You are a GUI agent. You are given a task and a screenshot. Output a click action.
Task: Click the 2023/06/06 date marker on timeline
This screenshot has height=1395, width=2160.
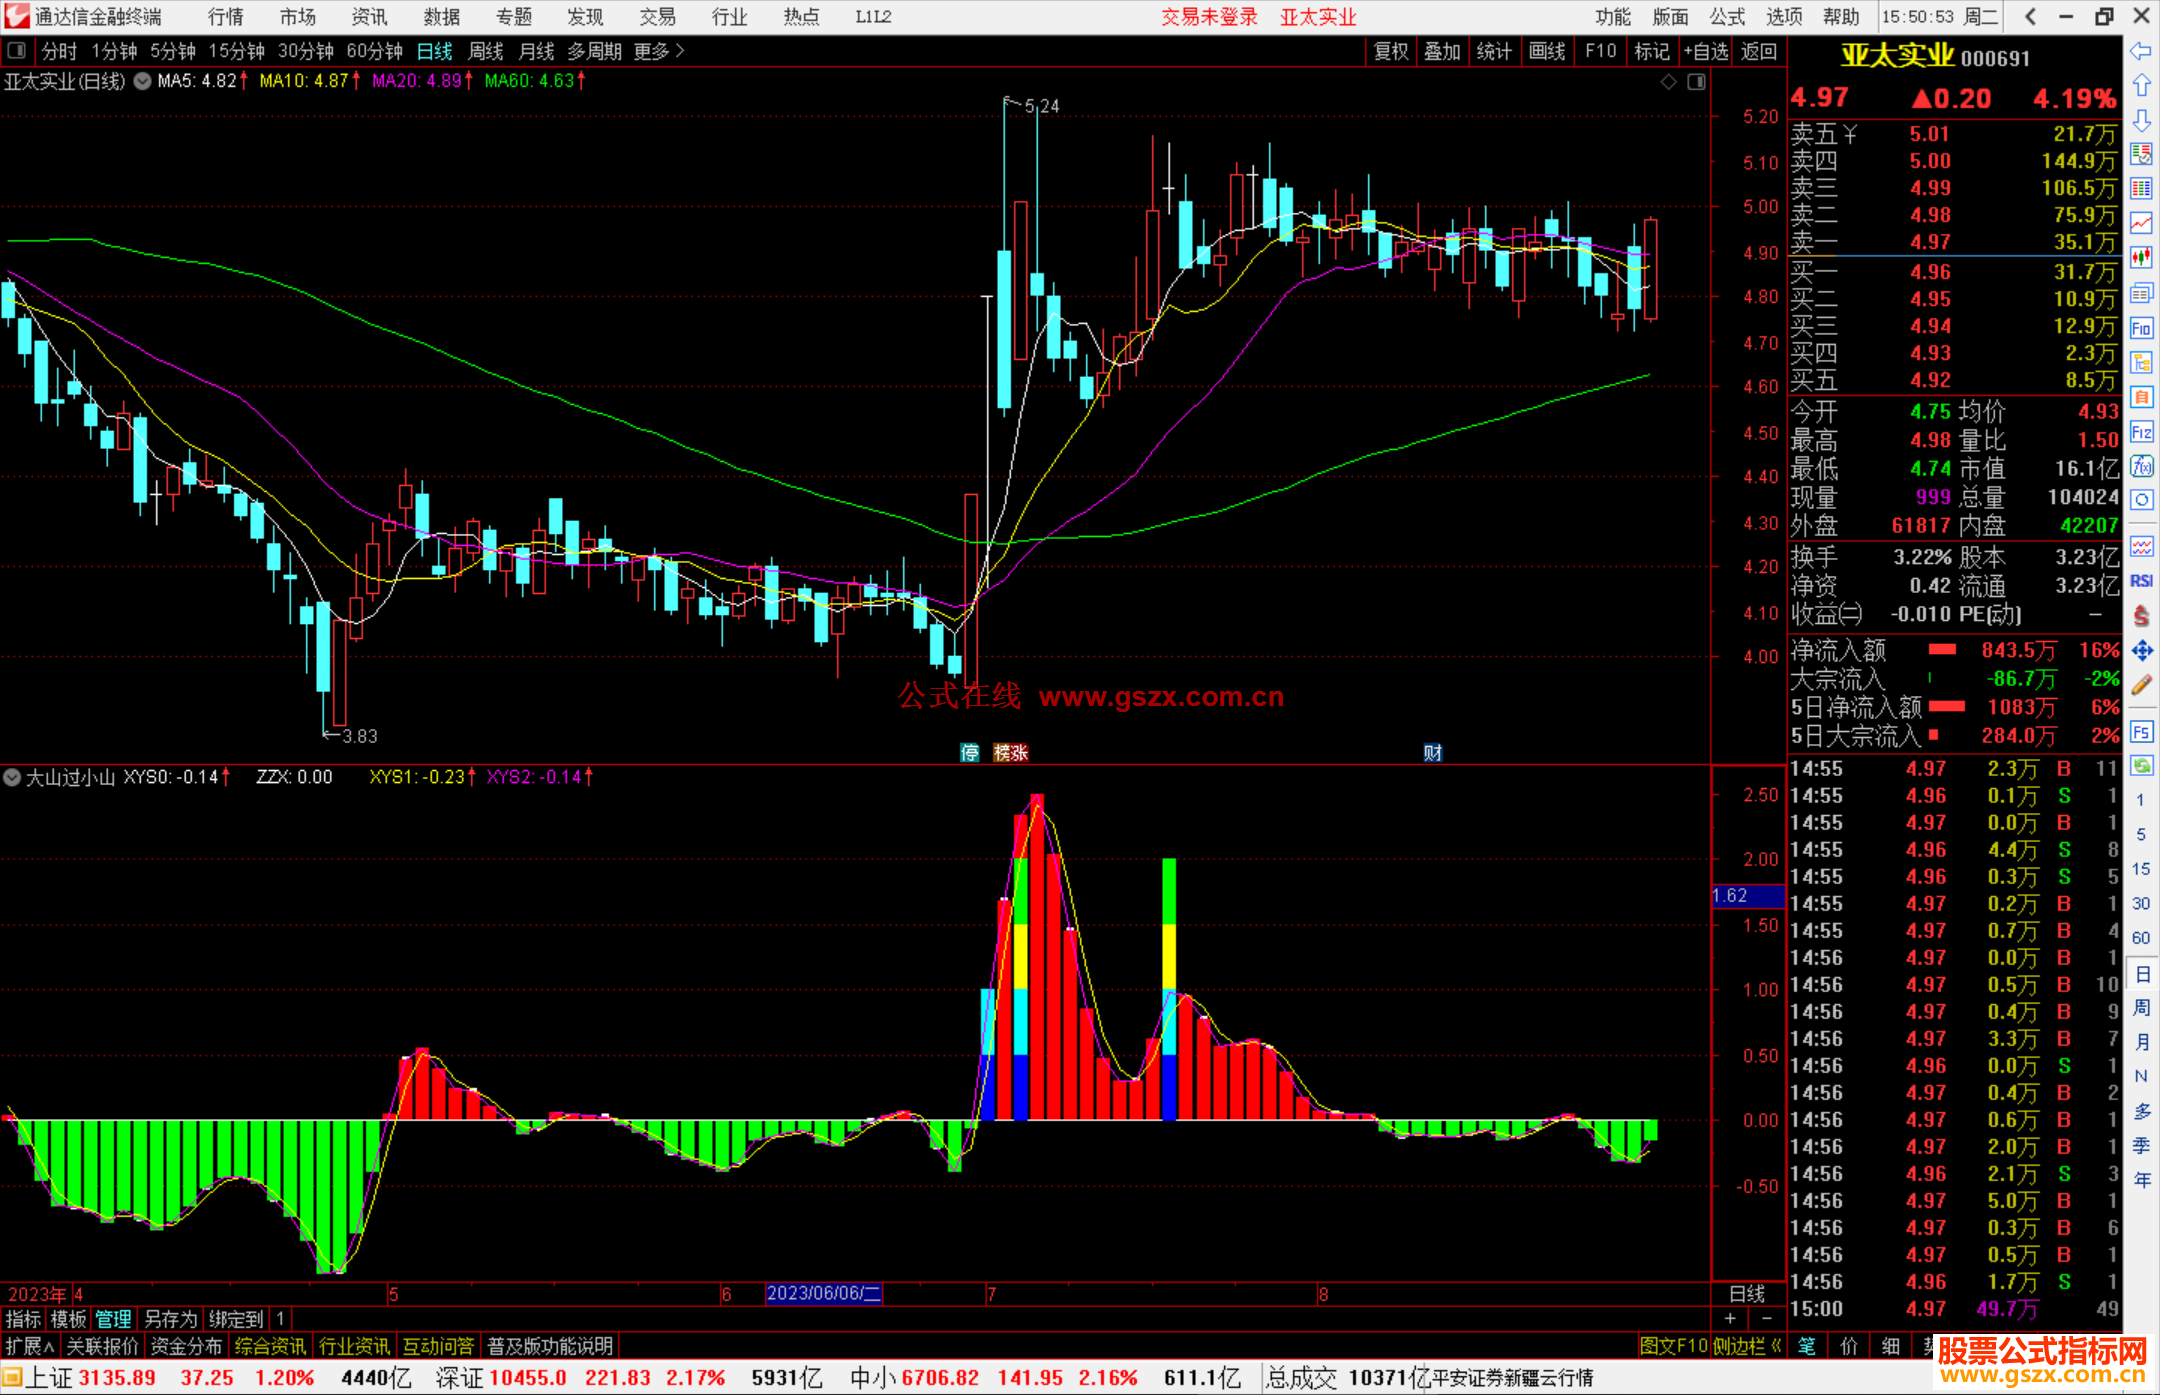tap(823, 1293)
